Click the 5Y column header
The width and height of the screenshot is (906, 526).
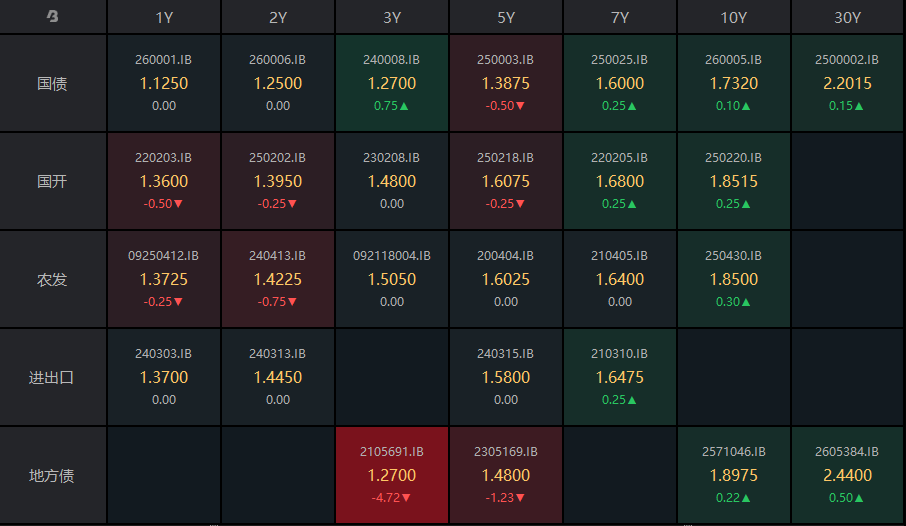pyautogui.click(x=506, y=17)
